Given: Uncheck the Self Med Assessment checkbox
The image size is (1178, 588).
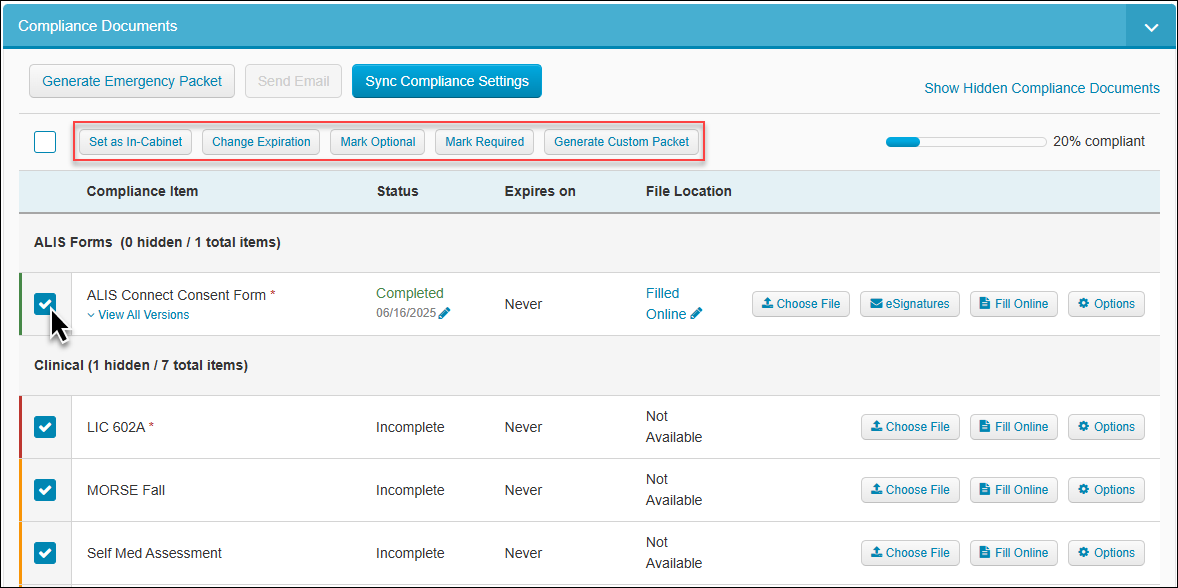Looking at the screenshot, I should coord(45,553).
